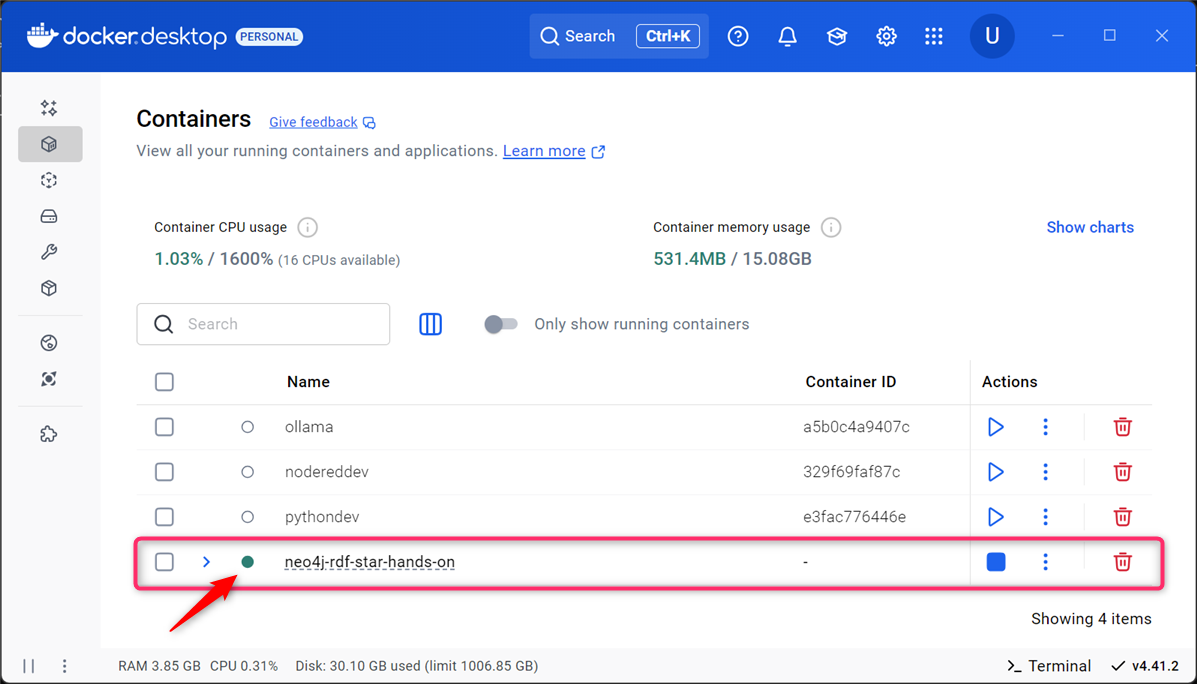The image size is (1197, 684).
Task: Delete the ollama container
Action: [1122, 427]
